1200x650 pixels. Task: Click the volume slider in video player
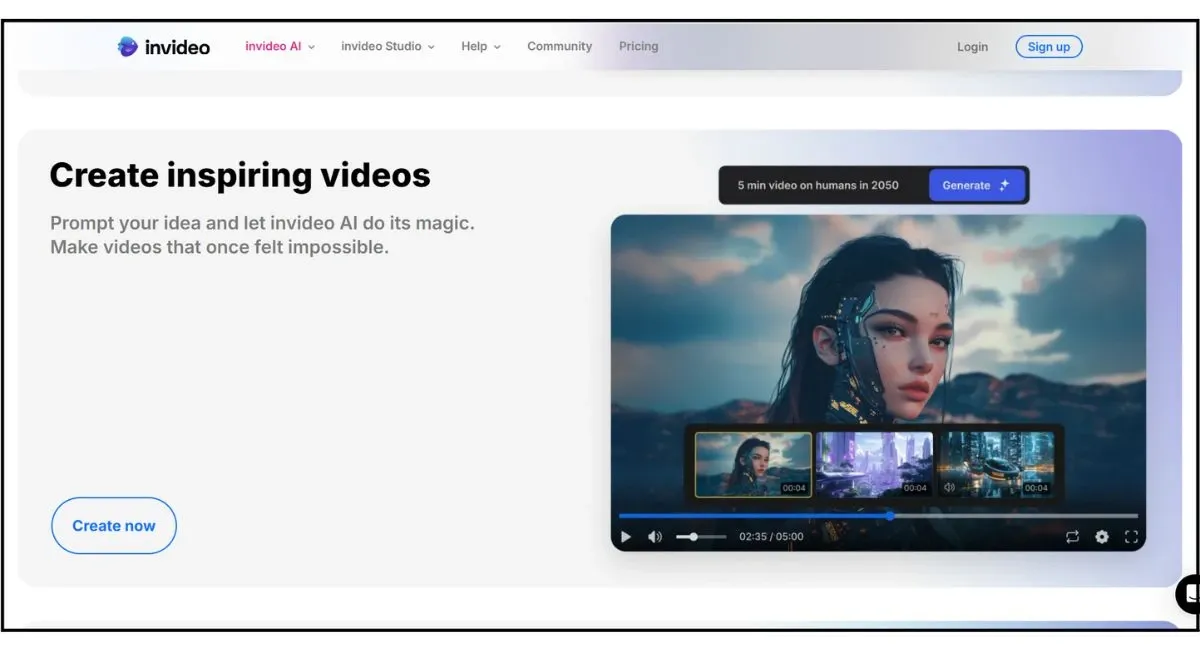701,537
